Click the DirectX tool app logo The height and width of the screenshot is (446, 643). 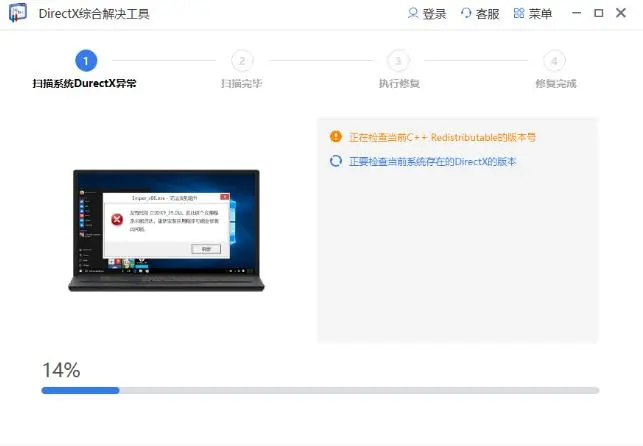pyautogui.click(x=18, y=14)
